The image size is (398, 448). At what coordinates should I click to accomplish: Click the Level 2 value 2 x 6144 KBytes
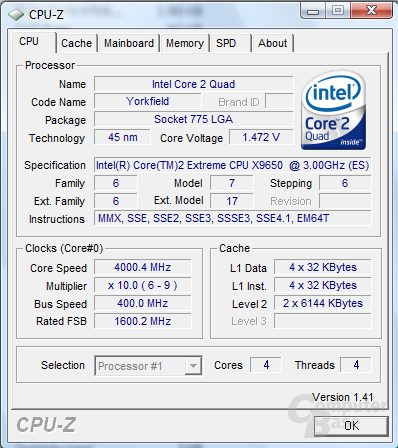pyautogui.click(x=323, y=303)
